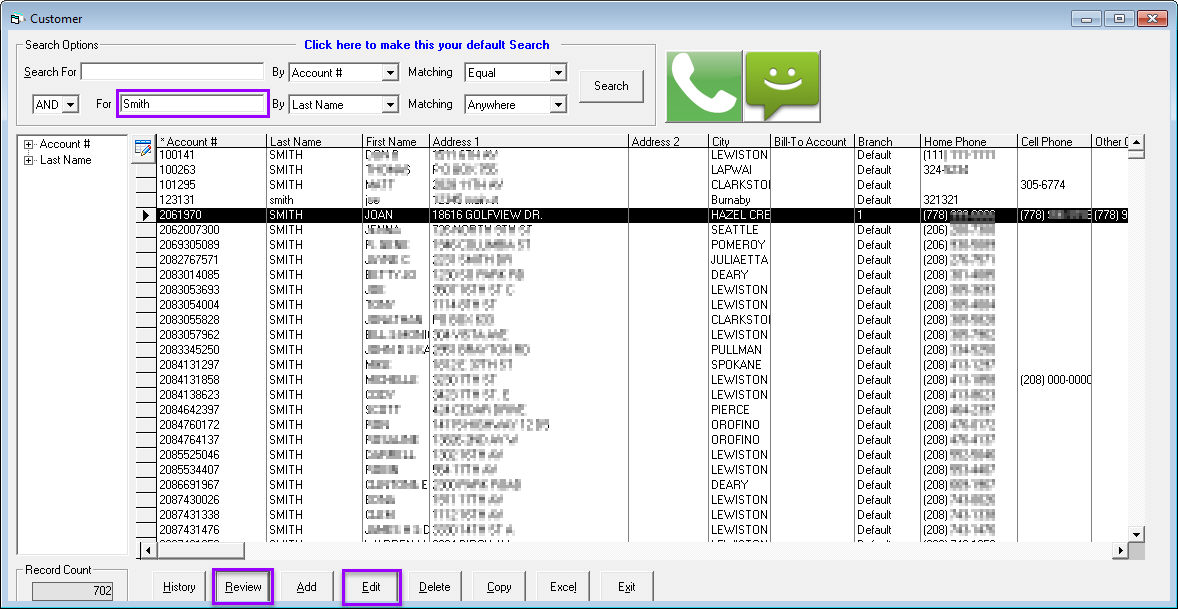Click the Add button
This screenshot has width=1178, height=609.
tap(307, 587)
